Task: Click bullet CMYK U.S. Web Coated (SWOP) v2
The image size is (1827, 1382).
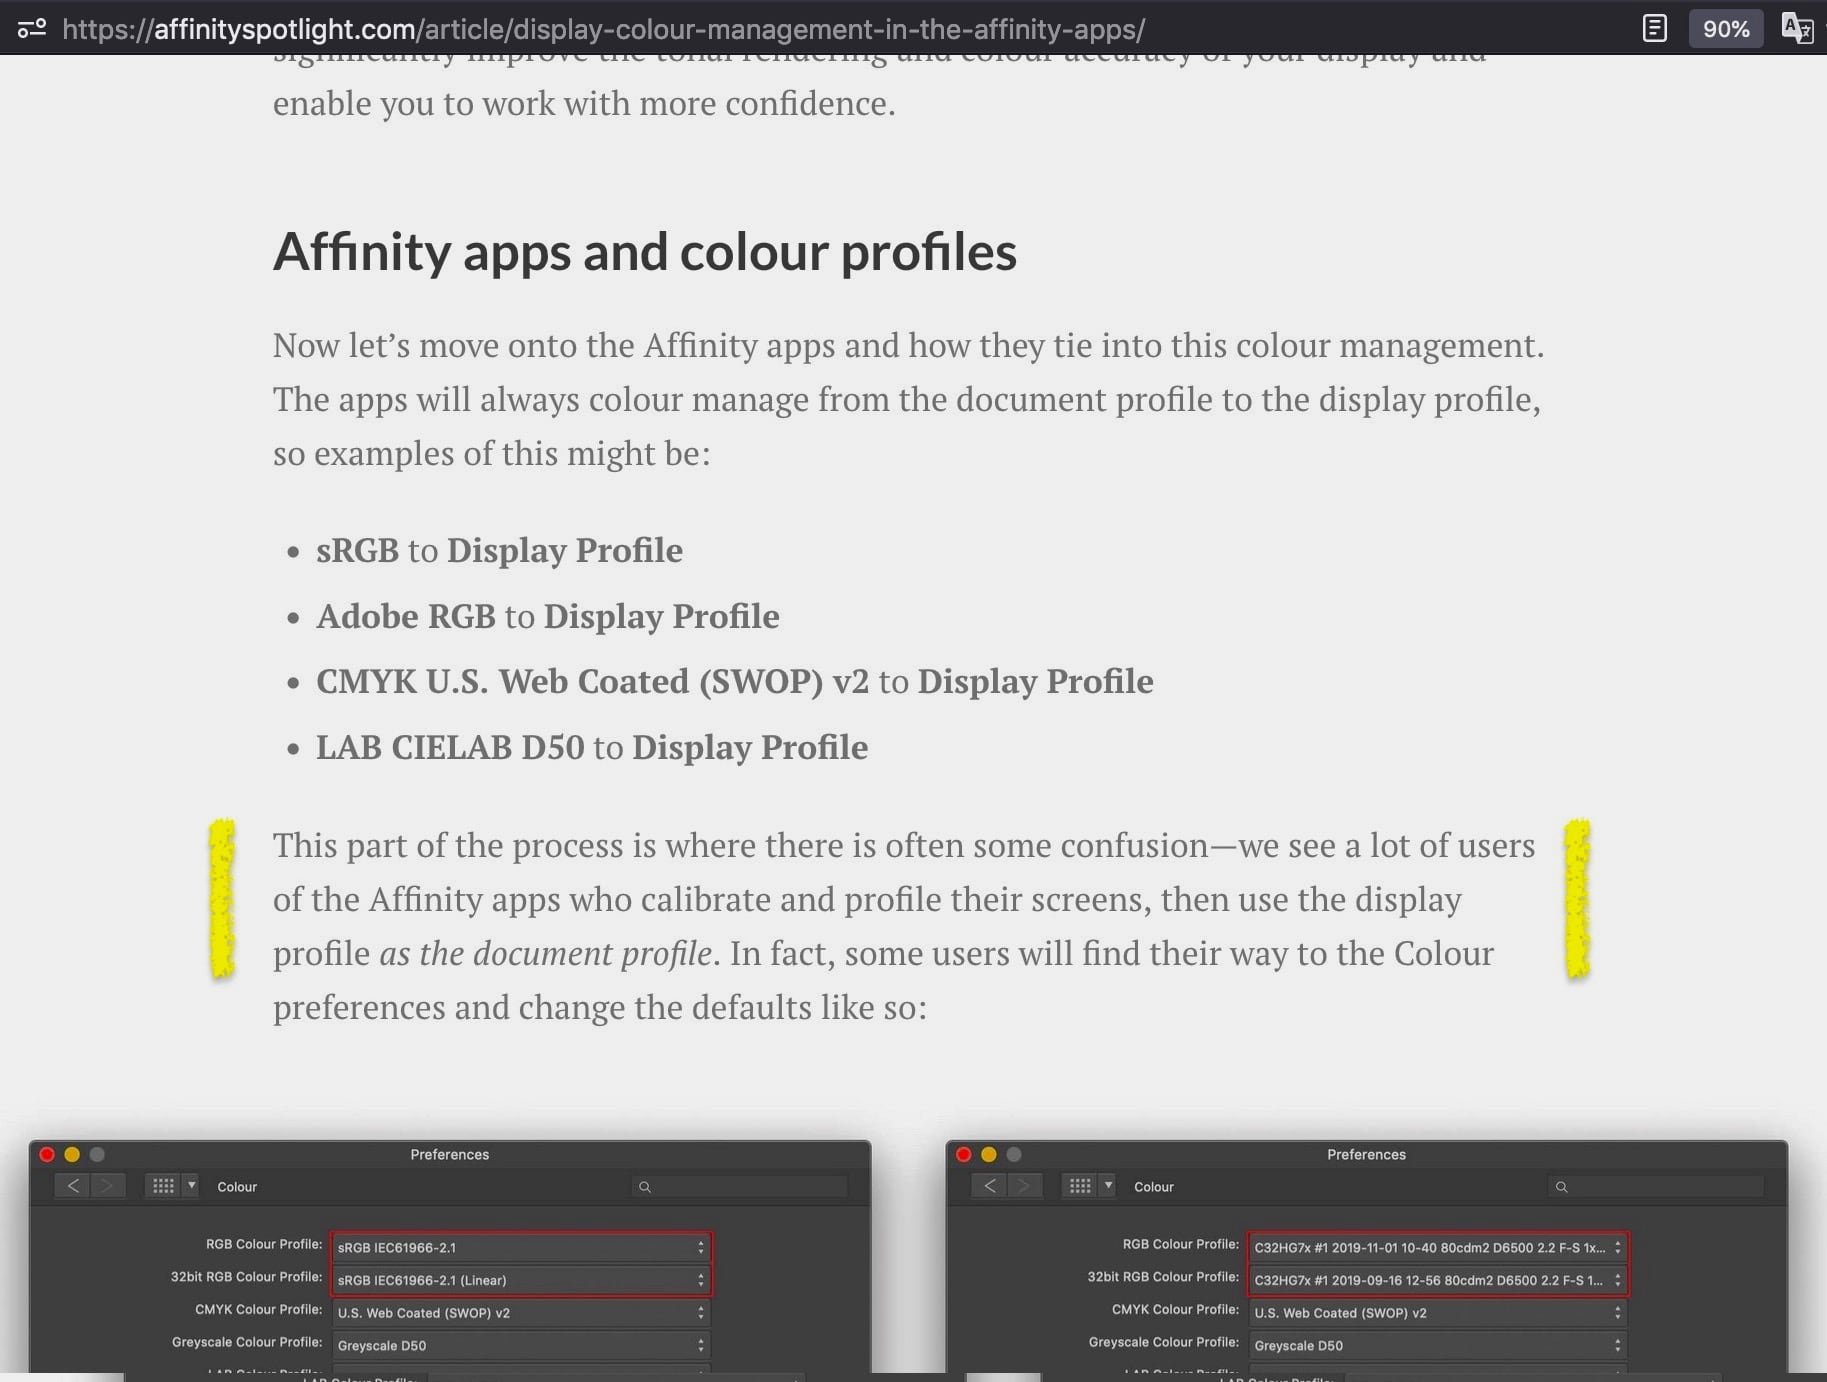Action: [593, 681]
